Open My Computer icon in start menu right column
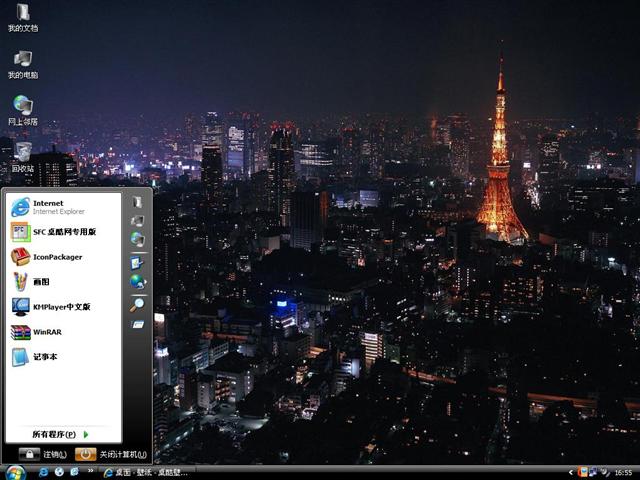Viewport: 640px width, 480px height. point(137,221)
